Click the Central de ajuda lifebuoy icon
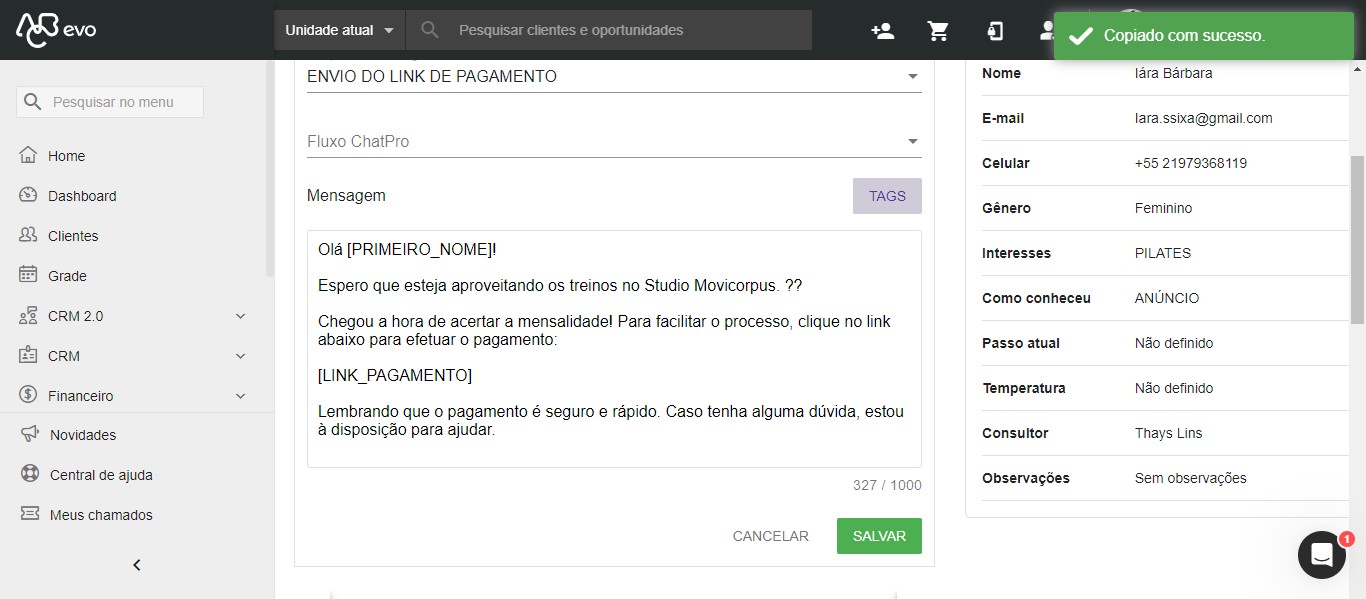 click(x=30, y=474)
